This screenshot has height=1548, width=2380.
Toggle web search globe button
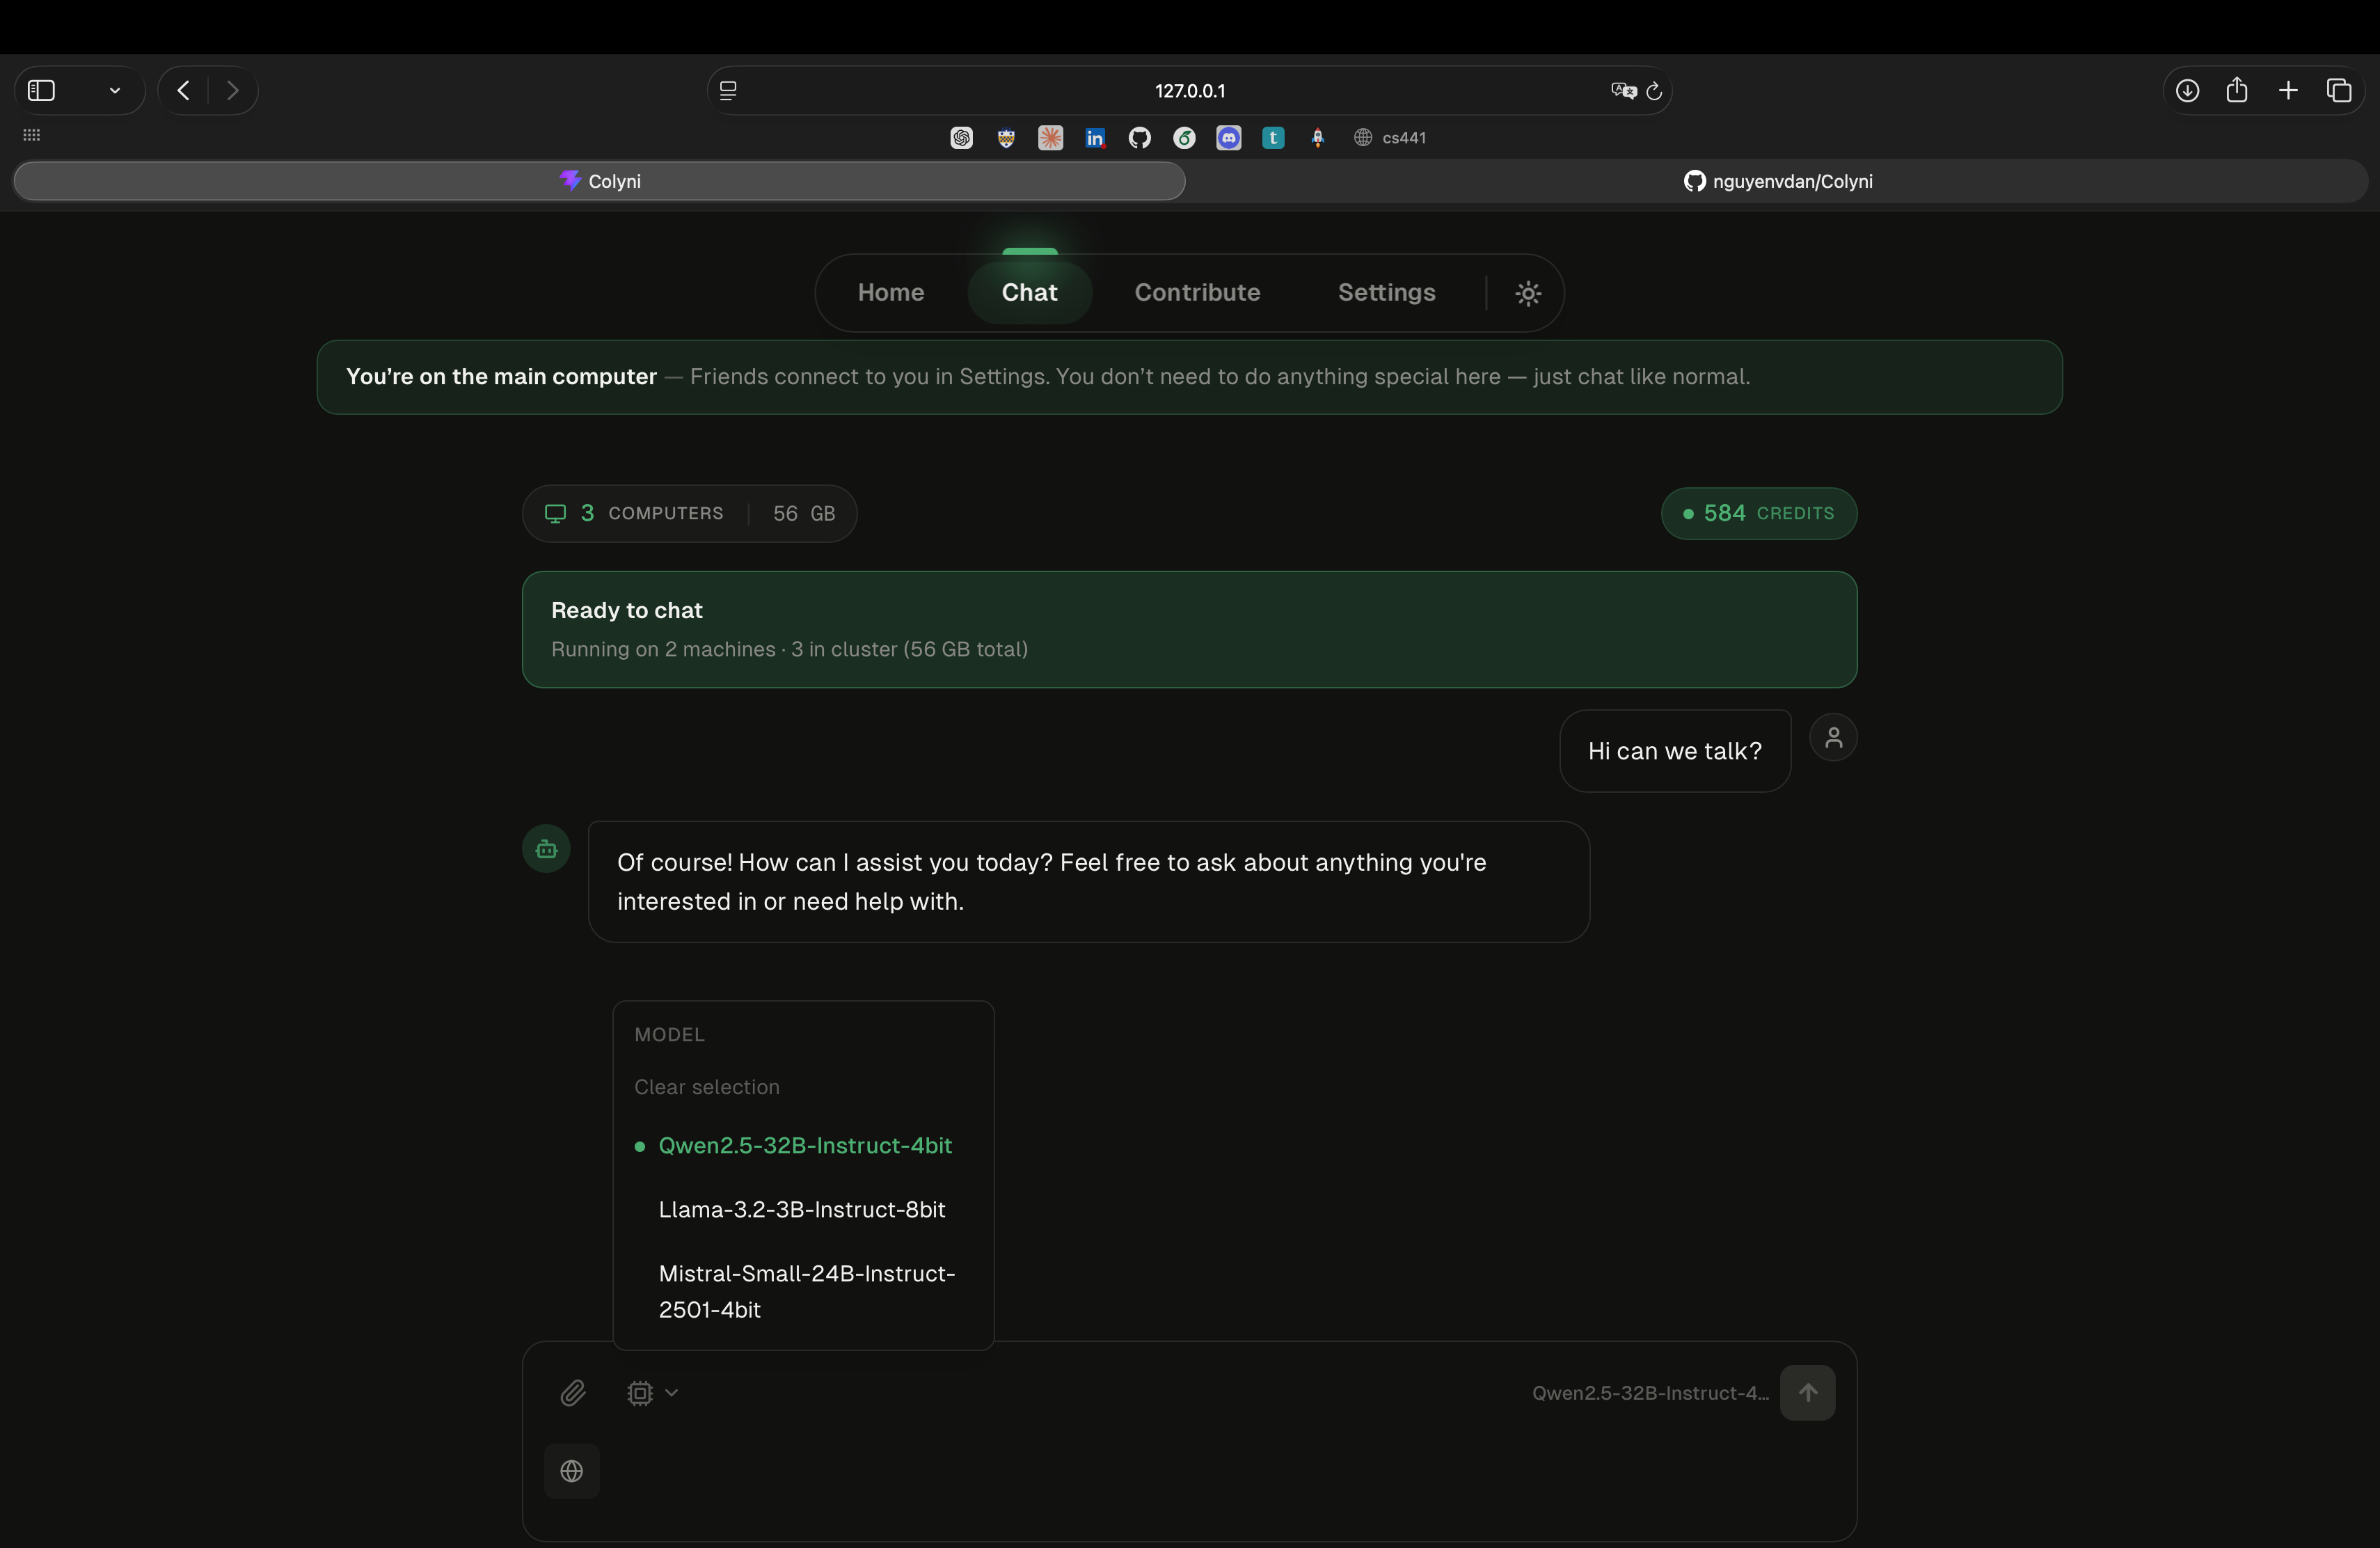pyautogui.click(x=572, y=1470)
